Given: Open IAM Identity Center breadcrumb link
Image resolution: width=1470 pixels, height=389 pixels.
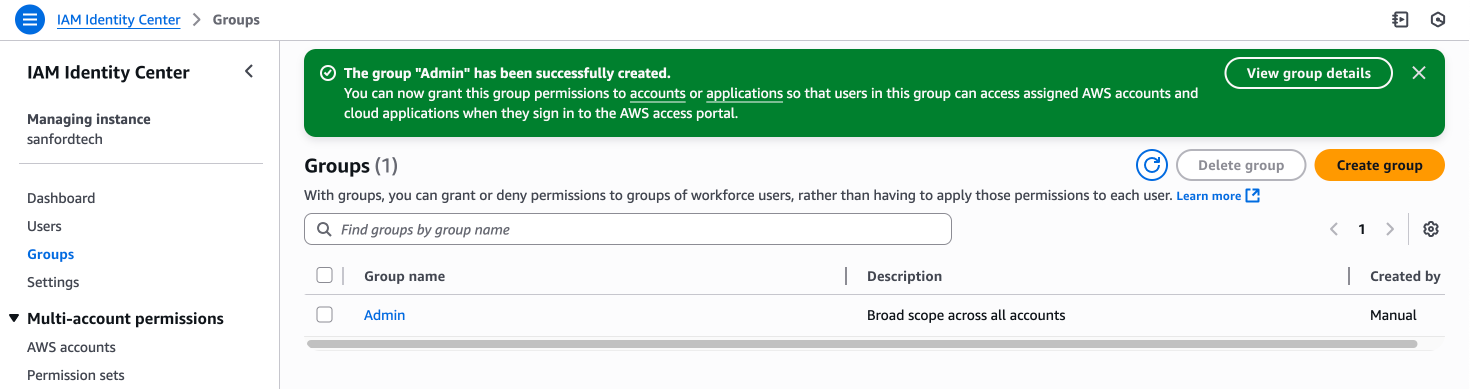Looking at the screenshot, I should pyautogui.click(x=119, y=19).
